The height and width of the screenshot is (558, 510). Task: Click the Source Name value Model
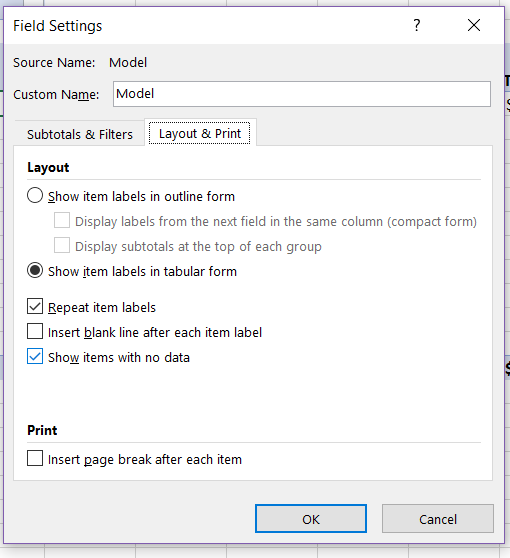click(128, 63)
